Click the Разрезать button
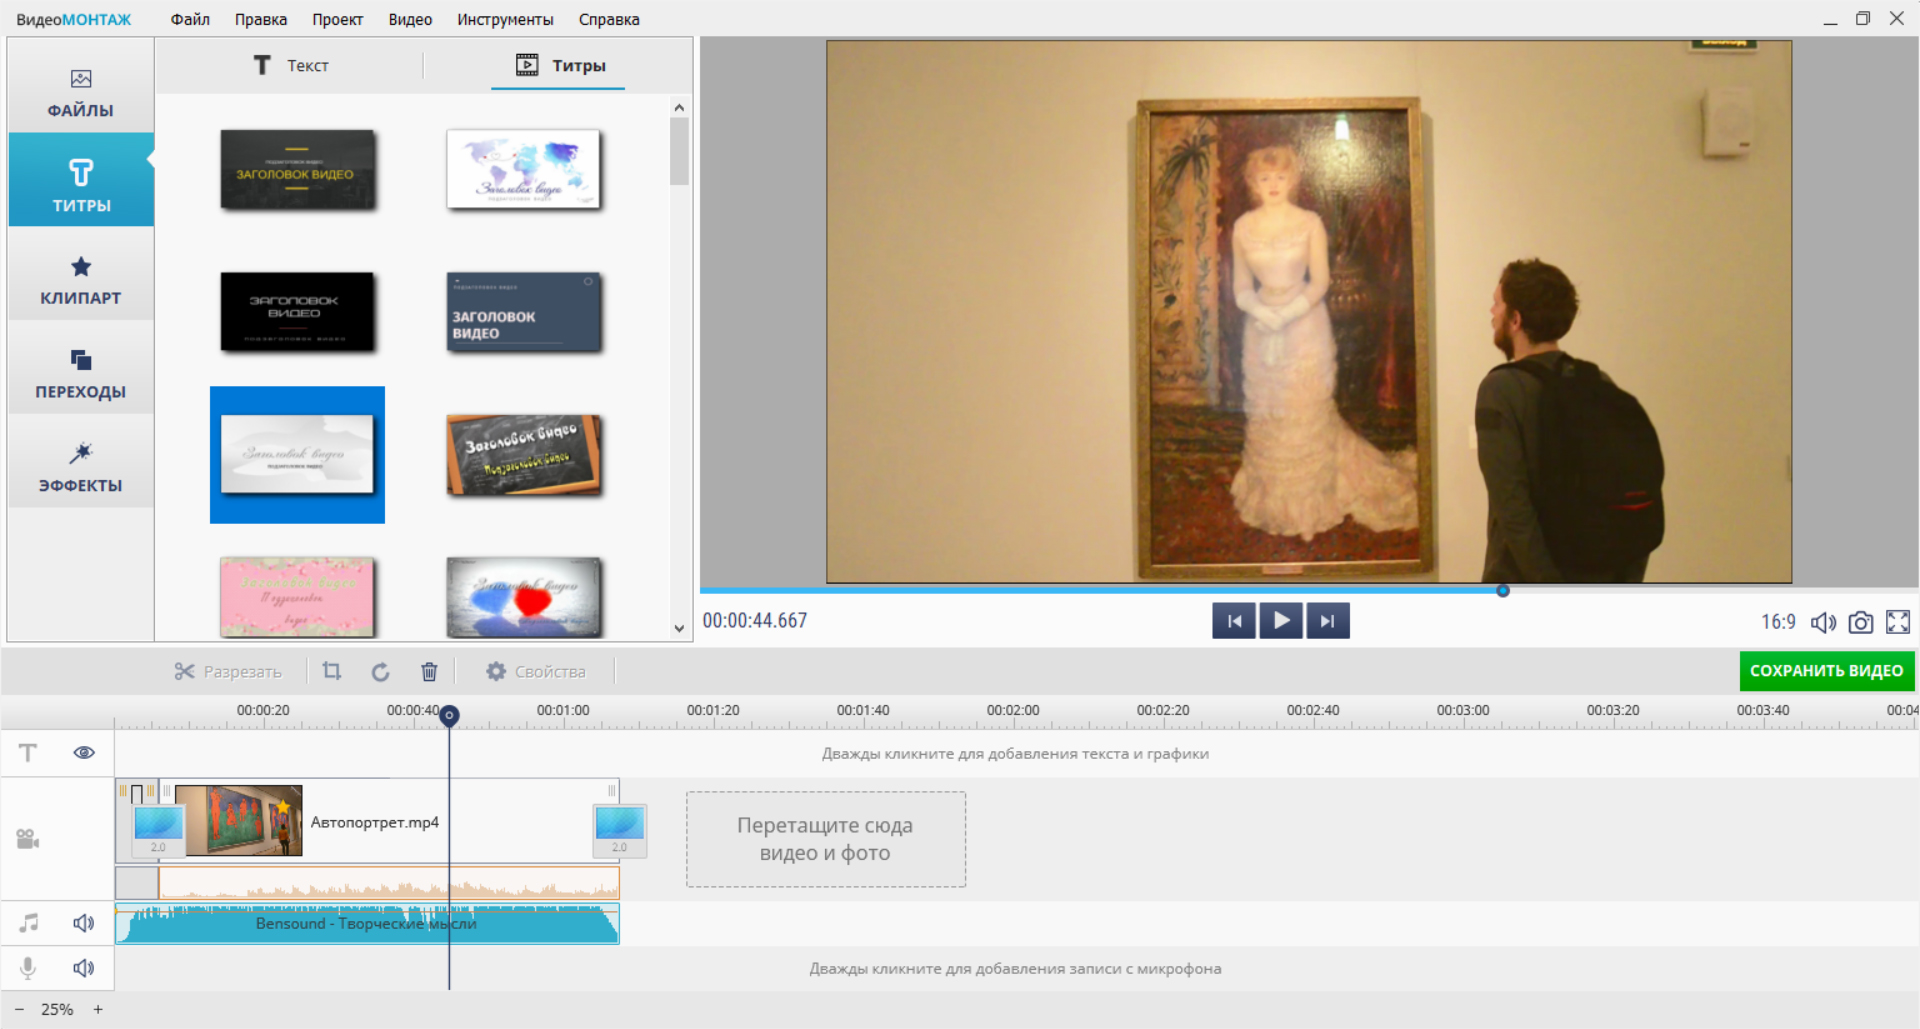Screen dimensions: 1920x1029 click(228, 672)
